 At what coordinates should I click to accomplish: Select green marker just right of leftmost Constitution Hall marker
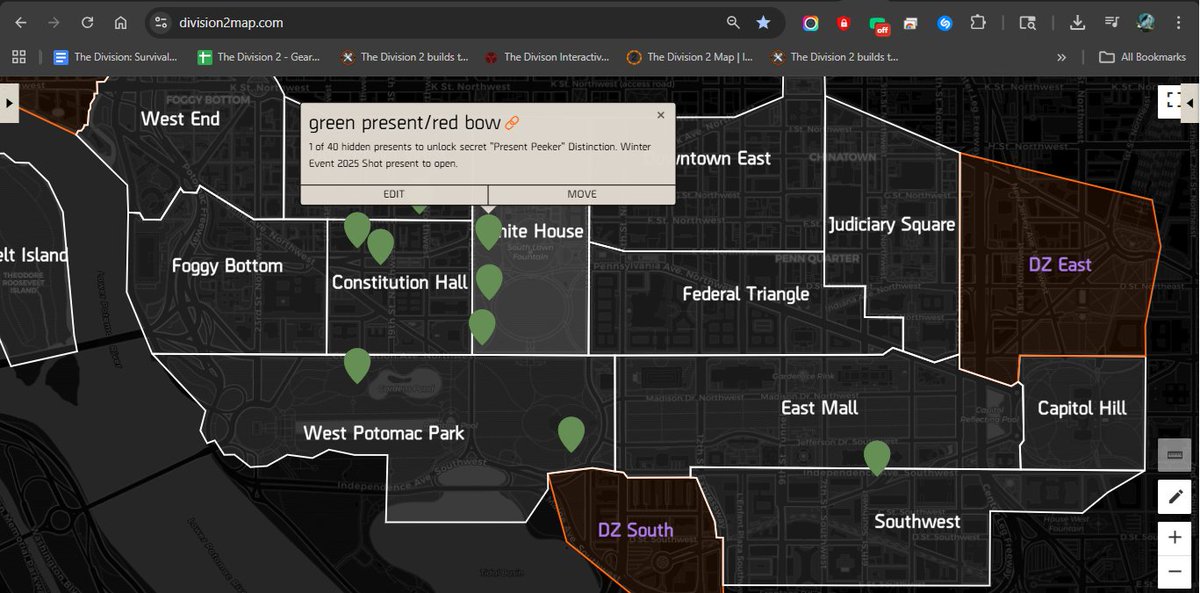[x=380, y=246]
